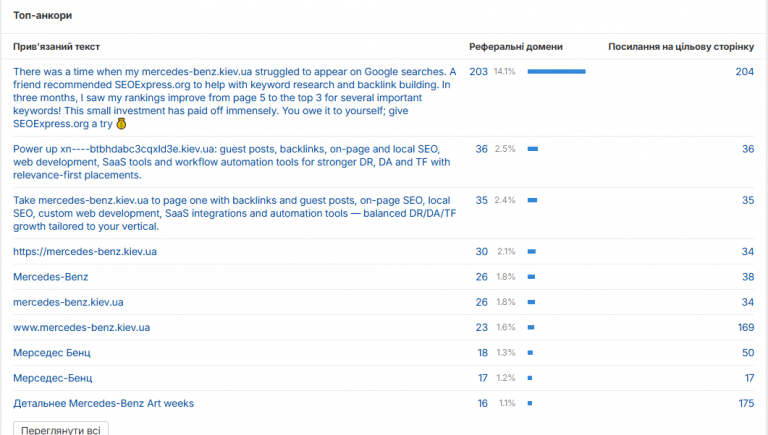Open 'Детальнее Mercedes-Benz Art weeks' anchor
This screenshot has height=435, width=768.
click(103, 404)
